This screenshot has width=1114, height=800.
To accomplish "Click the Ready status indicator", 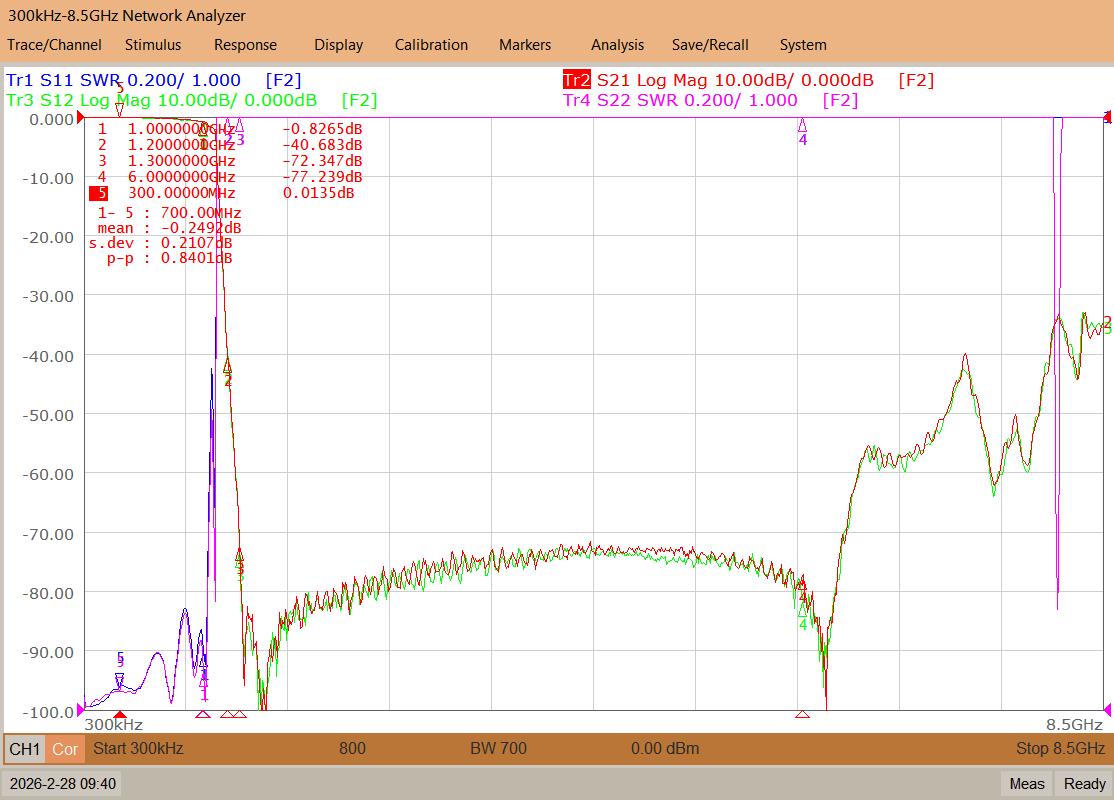I will coord(1084,784).
